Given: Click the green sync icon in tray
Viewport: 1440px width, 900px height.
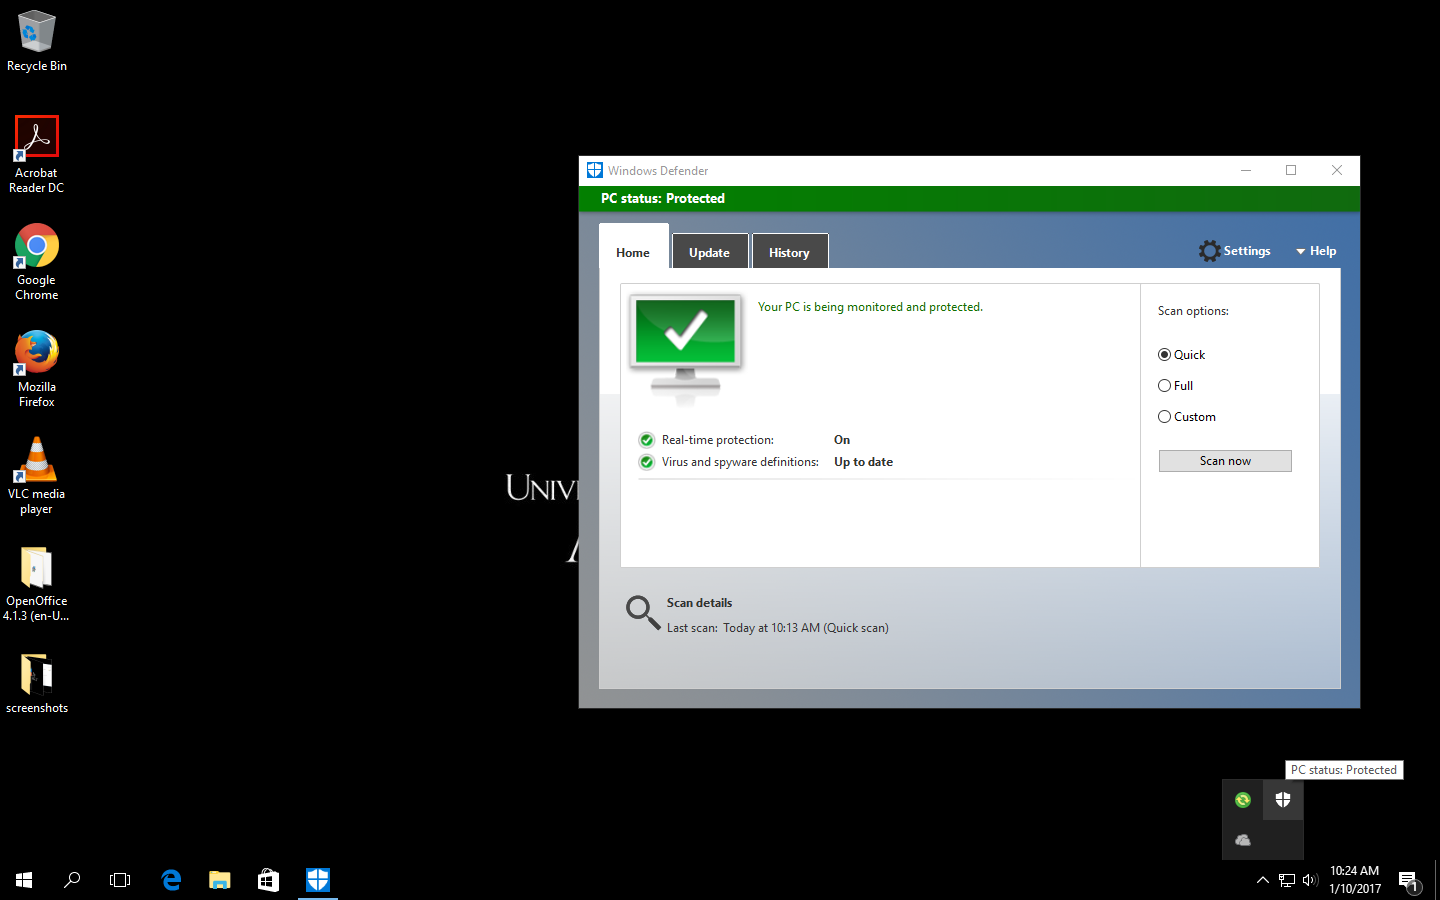Looking at the screenshot, I should coord(1242,799).
